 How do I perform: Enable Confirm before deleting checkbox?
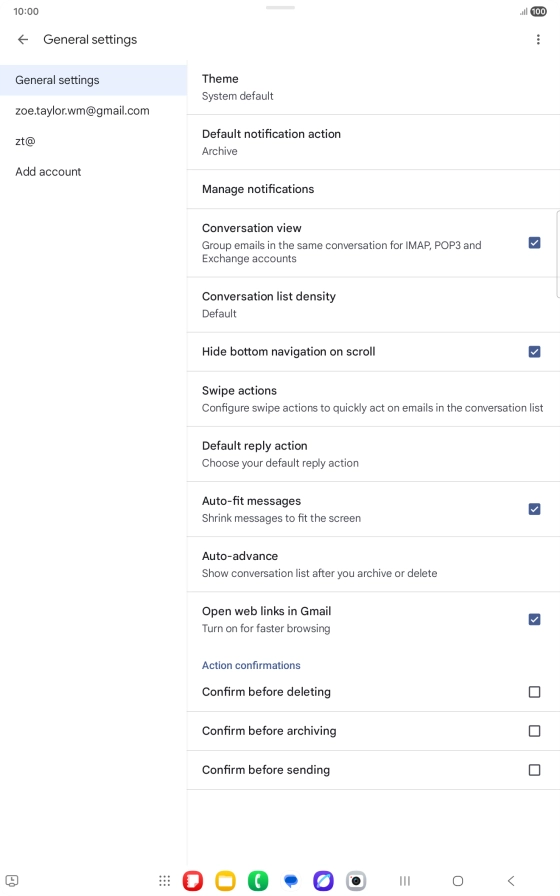click(534, 692)
